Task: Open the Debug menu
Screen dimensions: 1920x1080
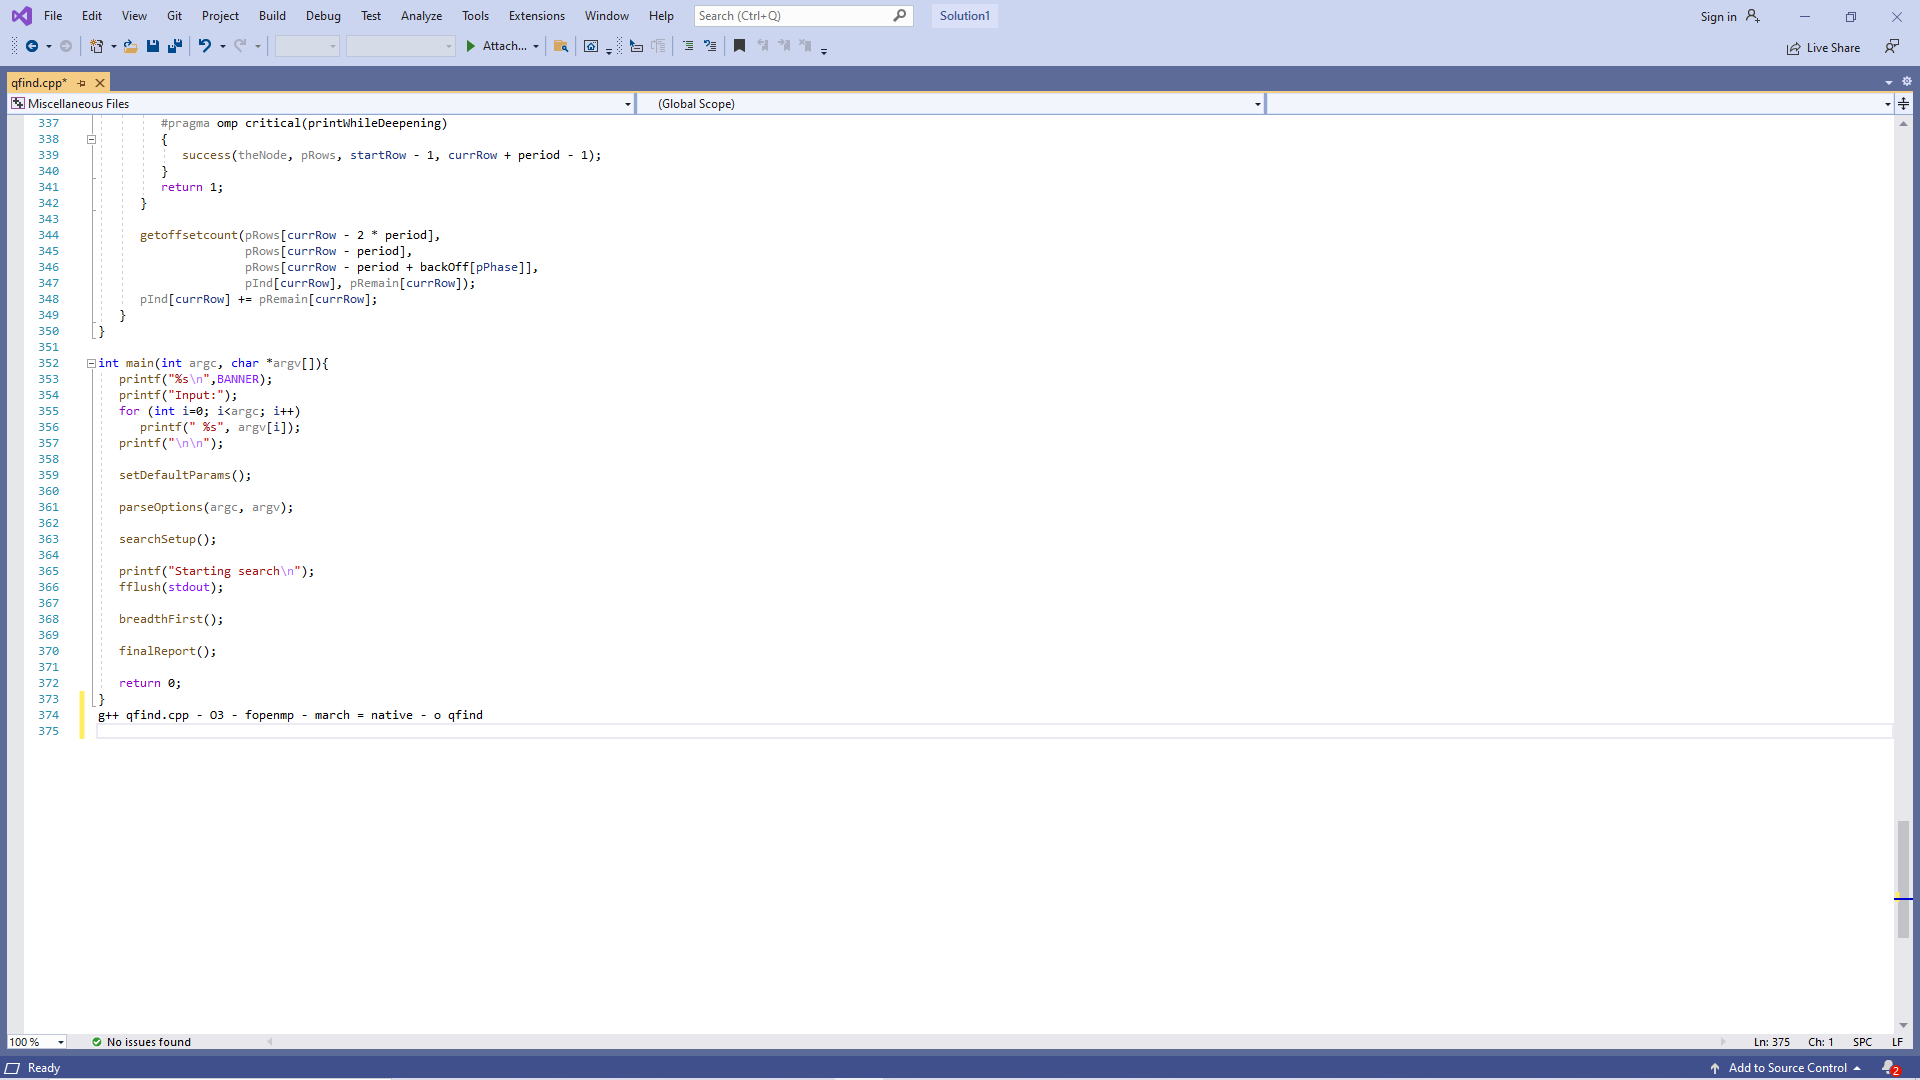Action: point(323,16)
